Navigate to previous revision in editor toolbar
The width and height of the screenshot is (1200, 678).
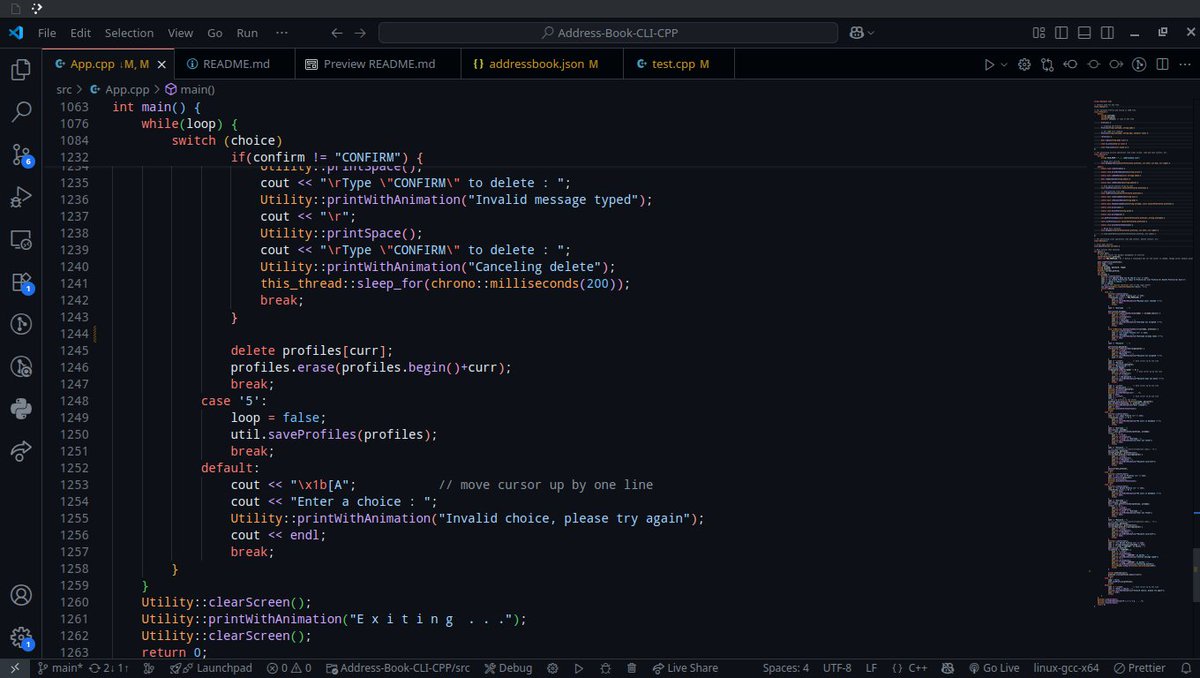pos(1070,64)
